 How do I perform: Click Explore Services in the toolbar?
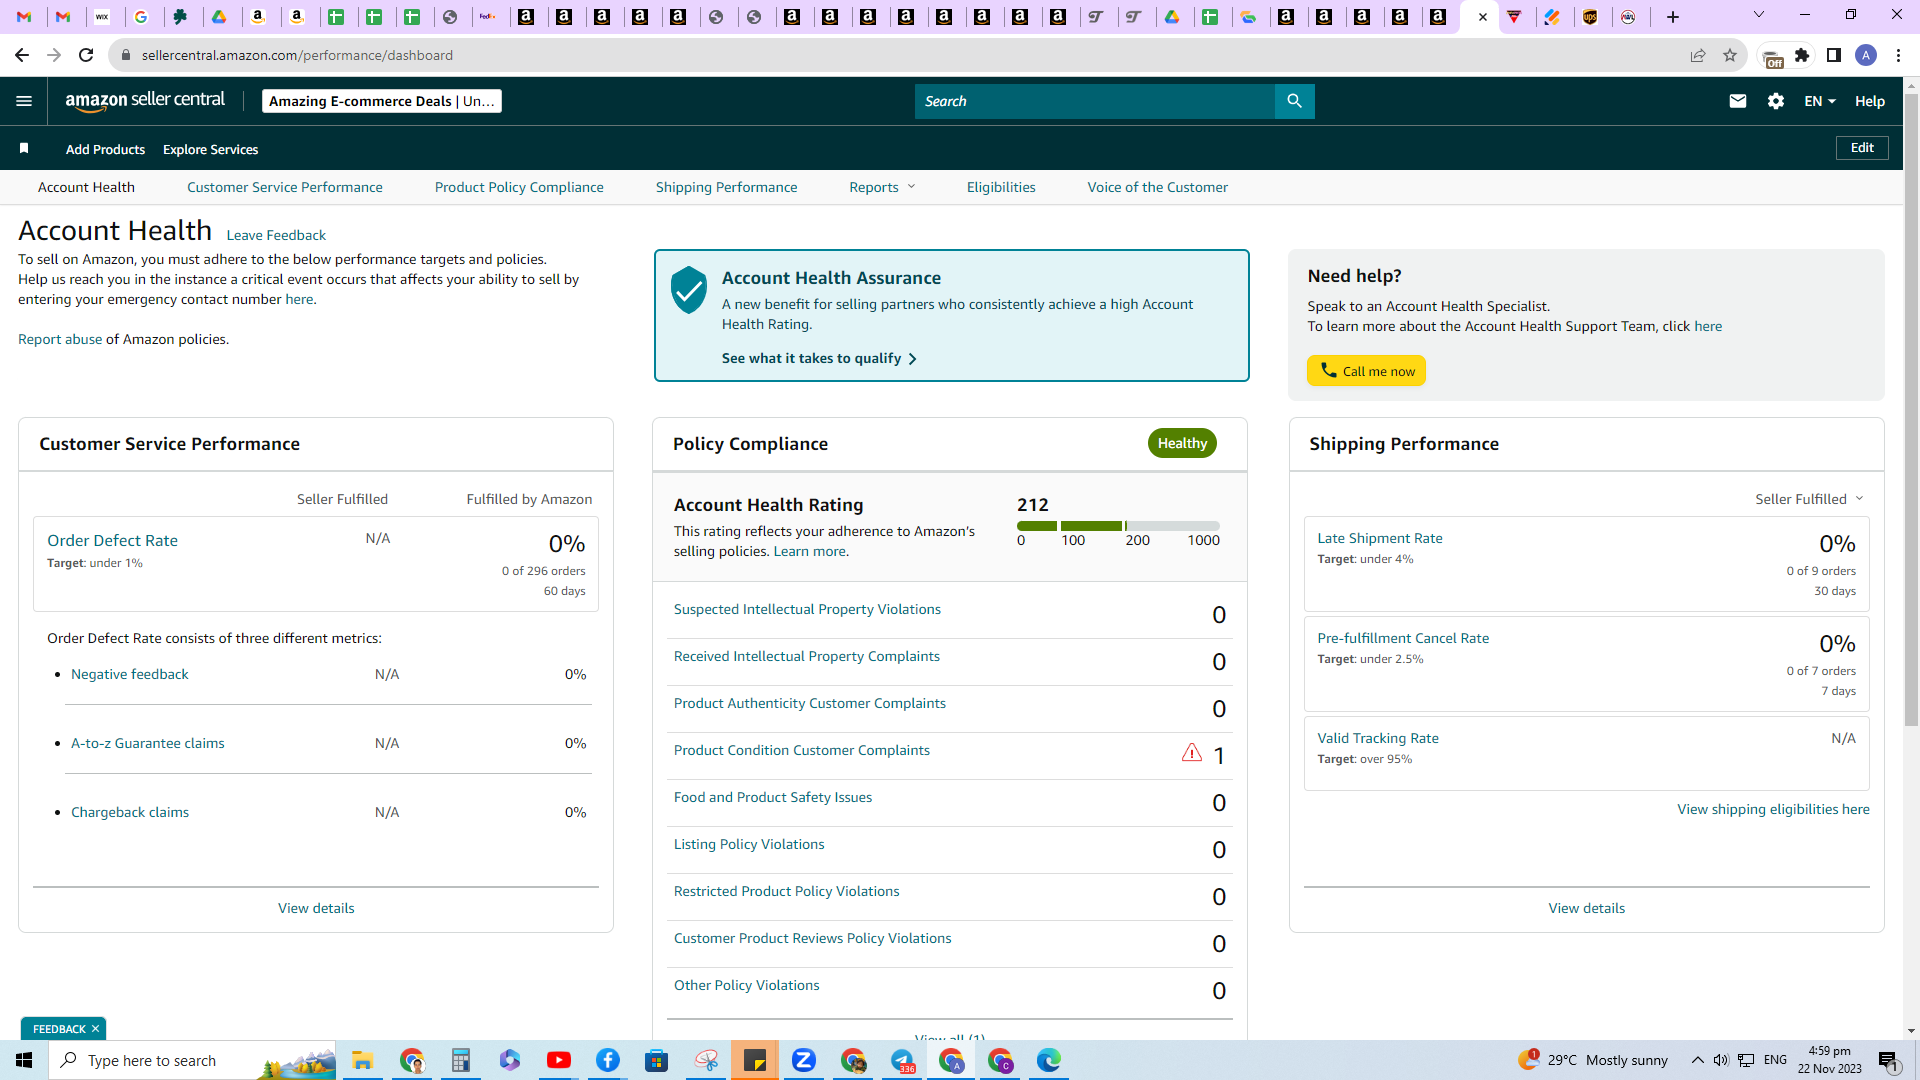coord(210,149)
